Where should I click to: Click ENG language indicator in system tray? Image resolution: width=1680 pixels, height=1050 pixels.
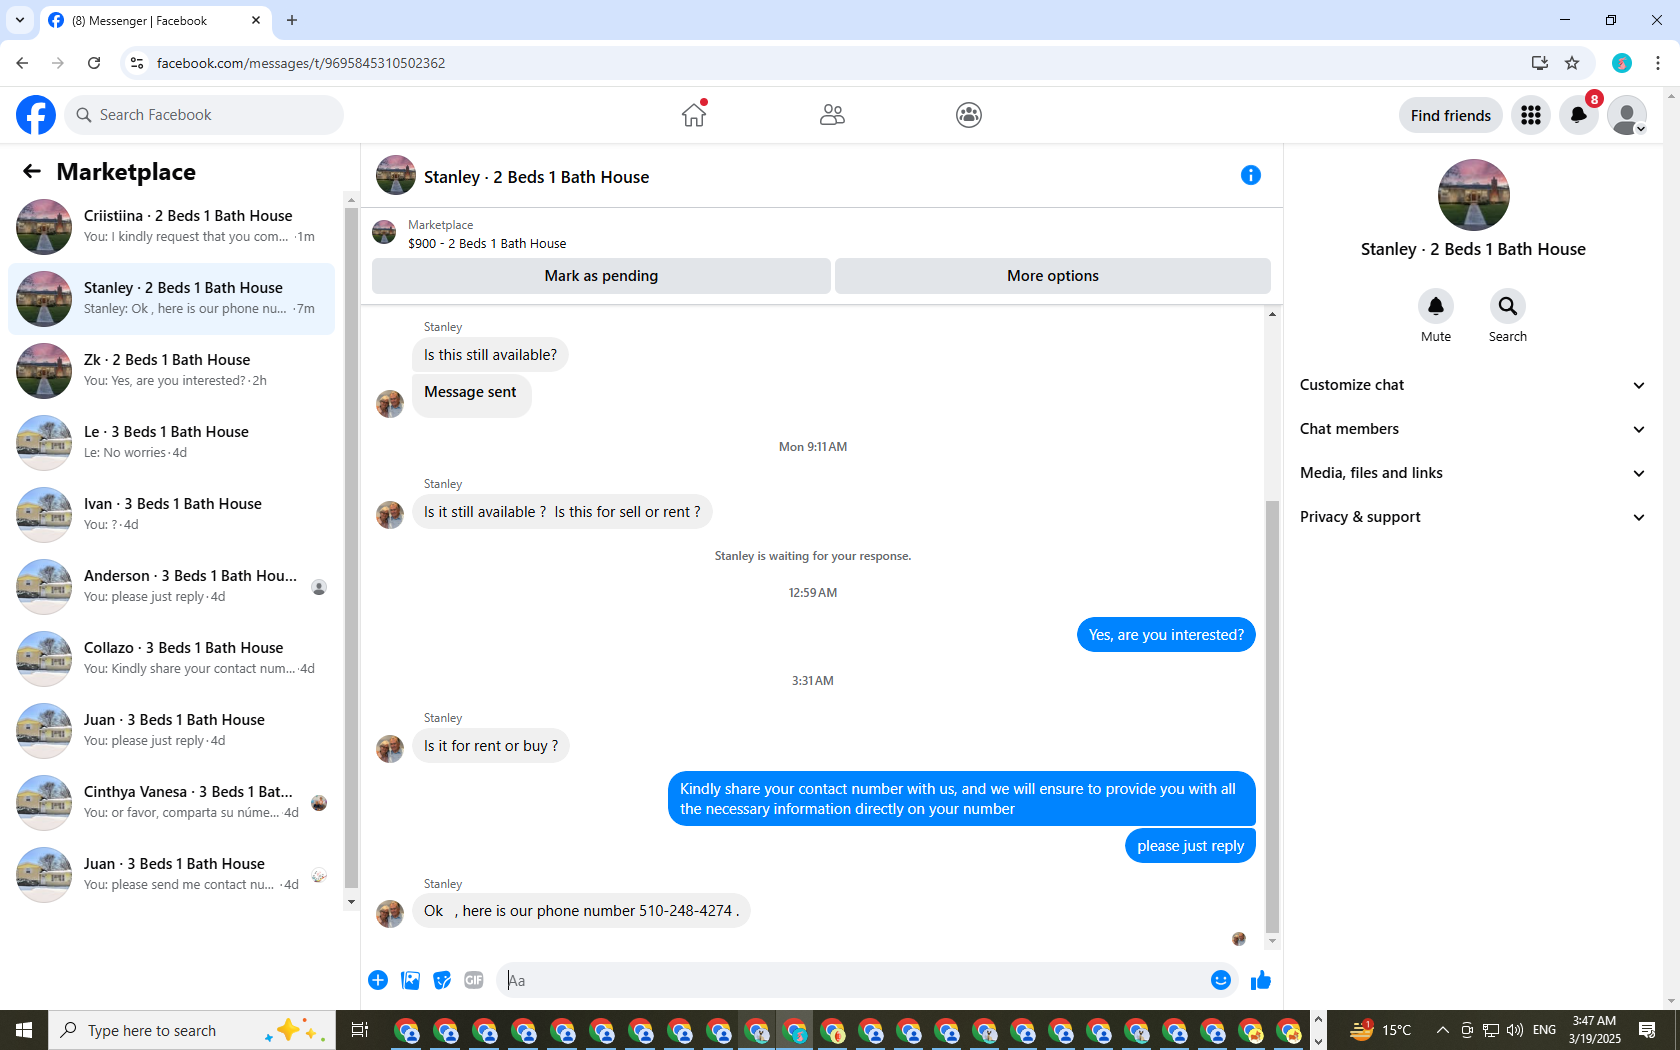click(x=1544, y=1030)
